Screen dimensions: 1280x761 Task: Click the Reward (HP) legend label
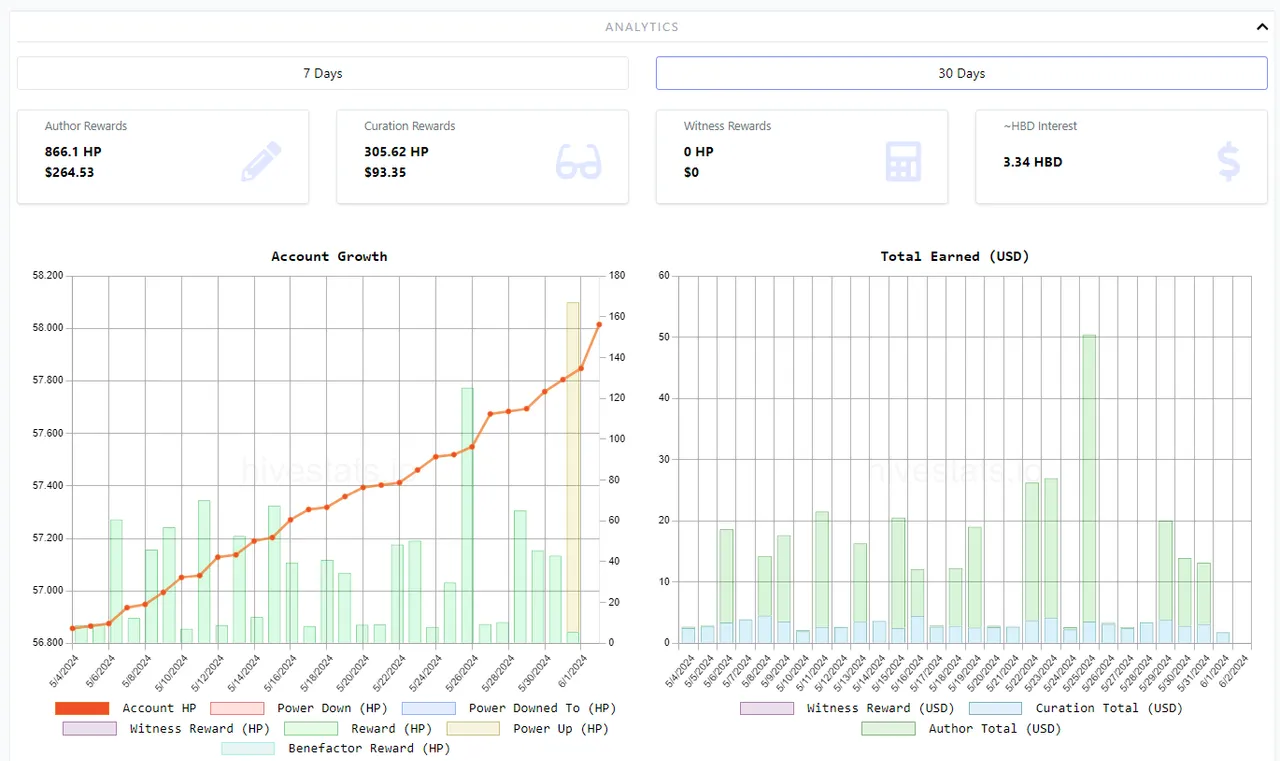pyautogui.click(x=391, y=729)
